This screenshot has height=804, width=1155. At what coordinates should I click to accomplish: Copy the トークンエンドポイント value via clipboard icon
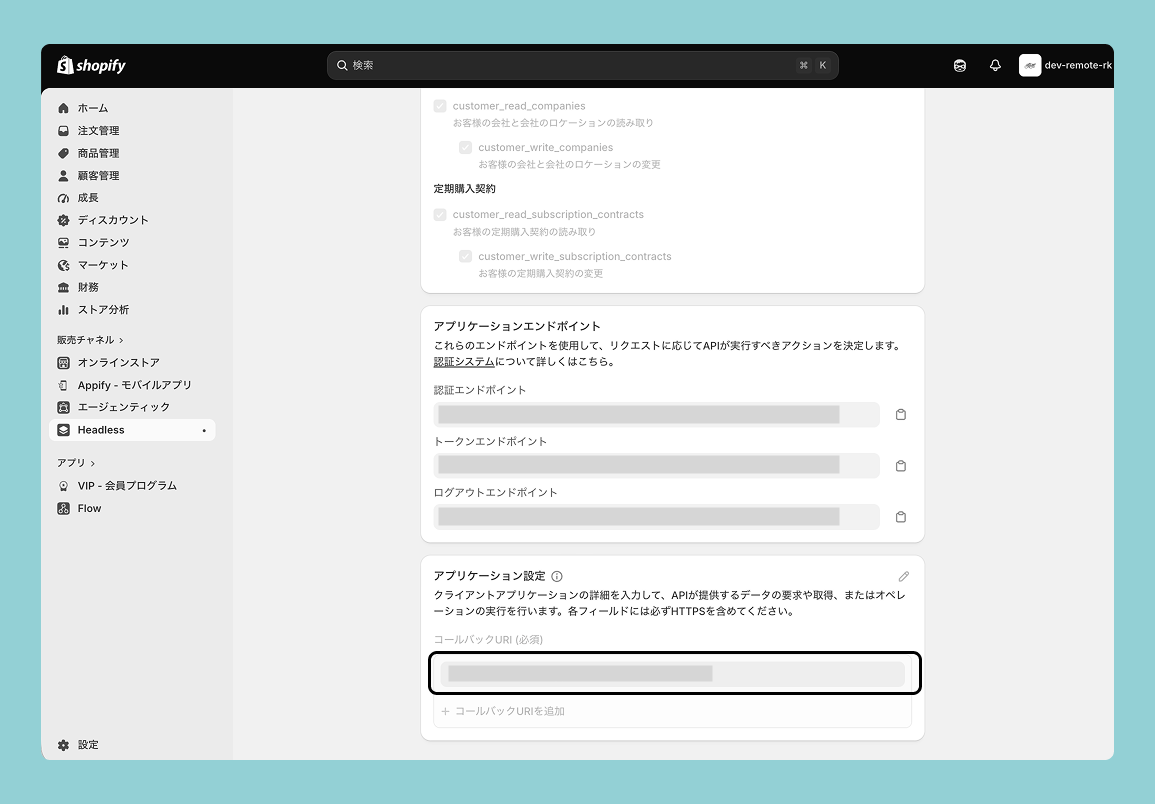pos(900,466)
